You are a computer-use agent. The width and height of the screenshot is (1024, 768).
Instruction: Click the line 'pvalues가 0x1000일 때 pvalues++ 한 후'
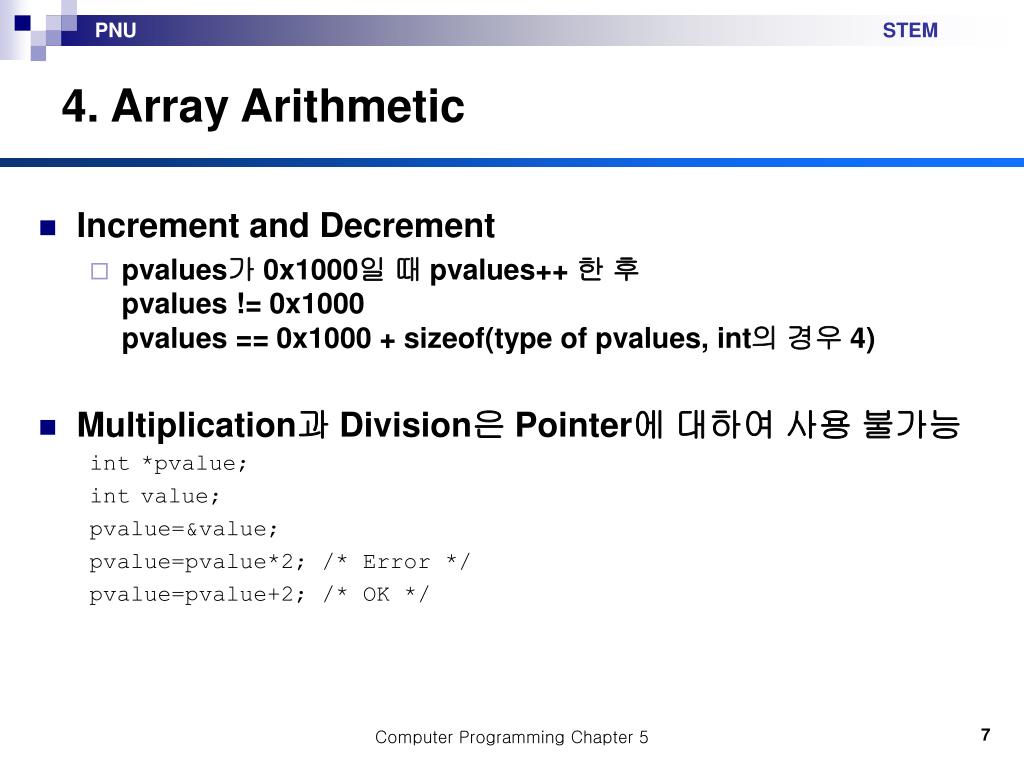pyautogui.click(x=380, y=270)
